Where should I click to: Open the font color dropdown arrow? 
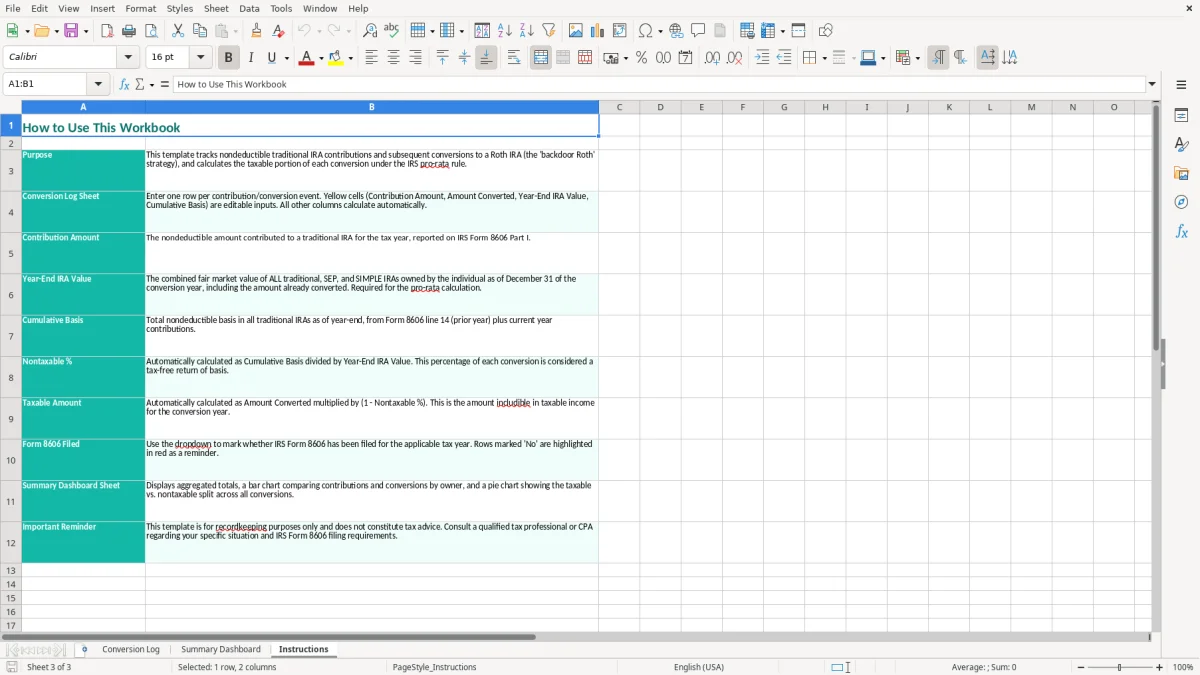coord(320,58)
